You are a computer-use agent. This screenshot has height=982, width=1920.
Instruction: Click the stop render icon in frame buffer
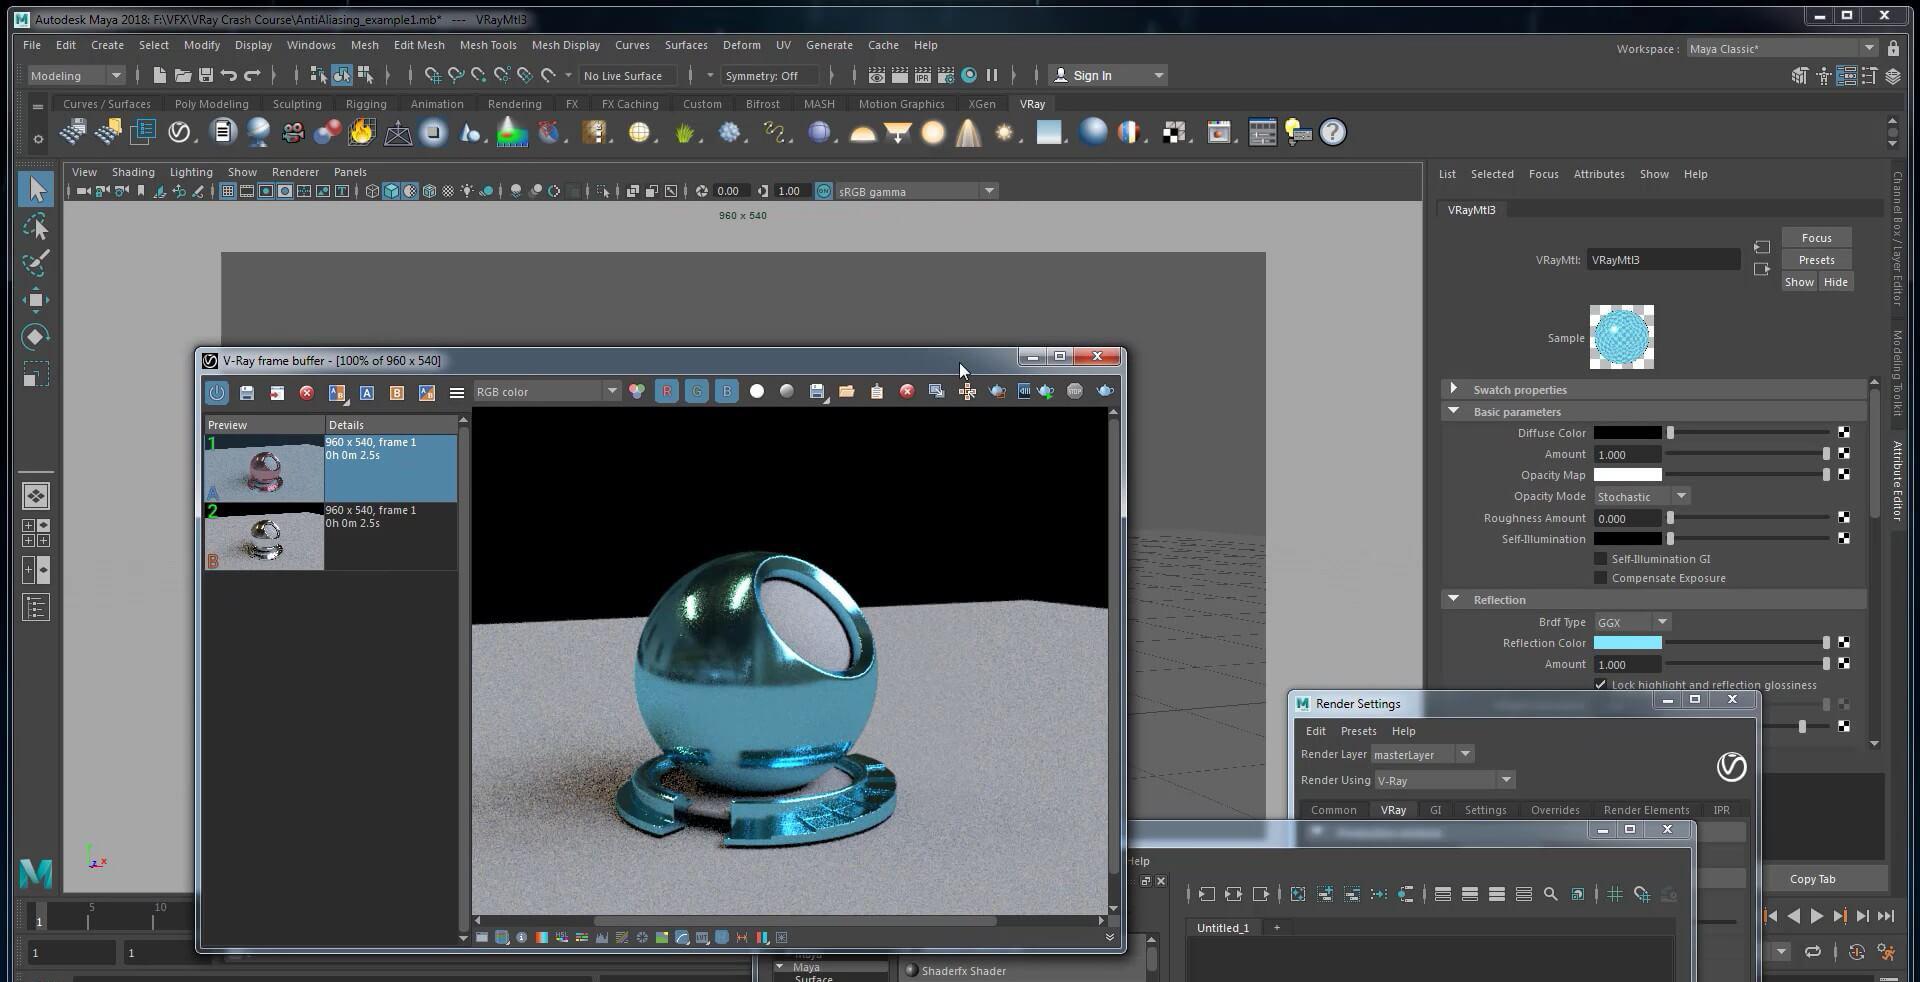point(1075,391)
